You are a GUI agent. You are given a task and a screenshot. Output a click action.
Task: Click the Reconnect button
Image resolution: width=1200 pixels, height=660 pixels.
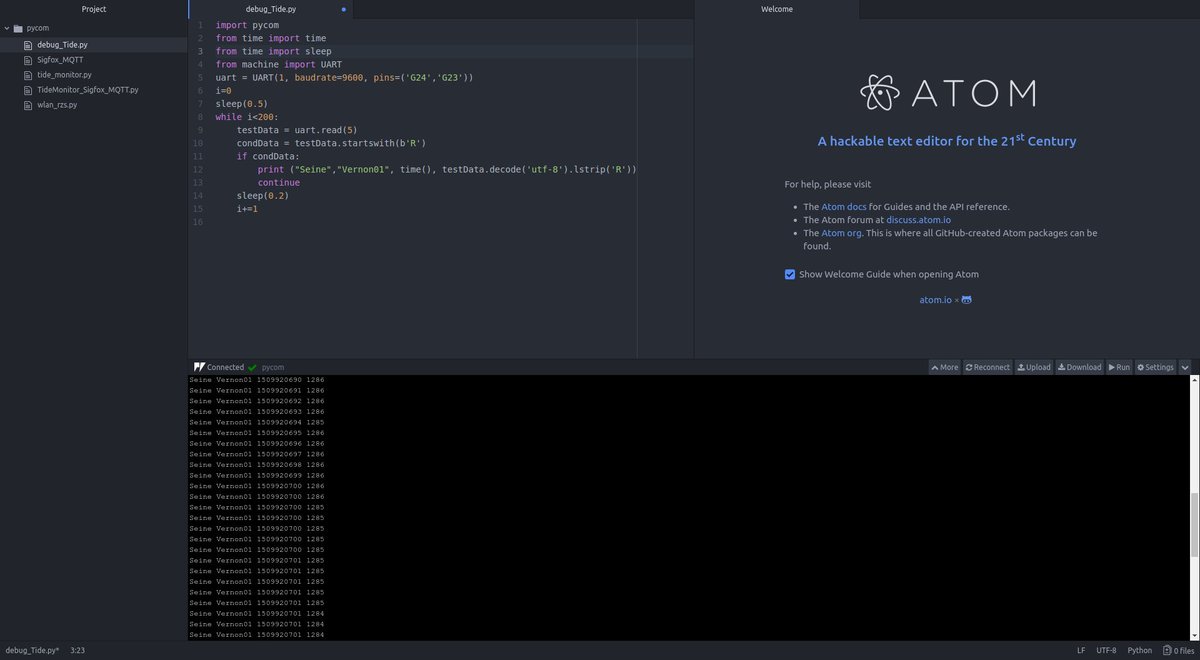[988, 367]
